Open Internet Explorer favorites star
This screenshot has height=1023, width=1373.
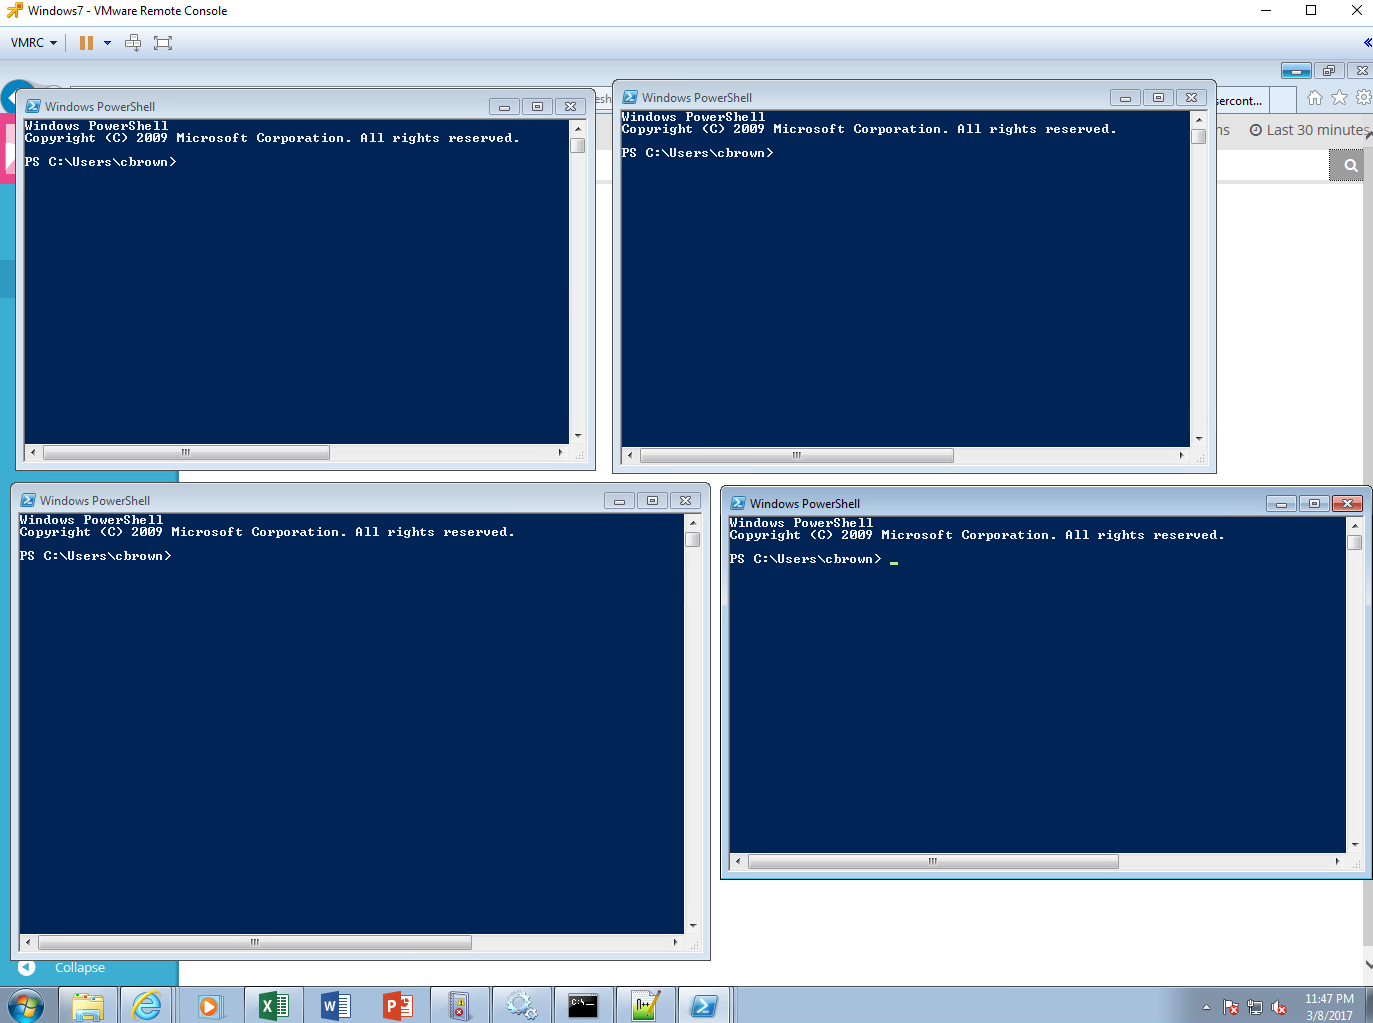[x=1339, y=97]
